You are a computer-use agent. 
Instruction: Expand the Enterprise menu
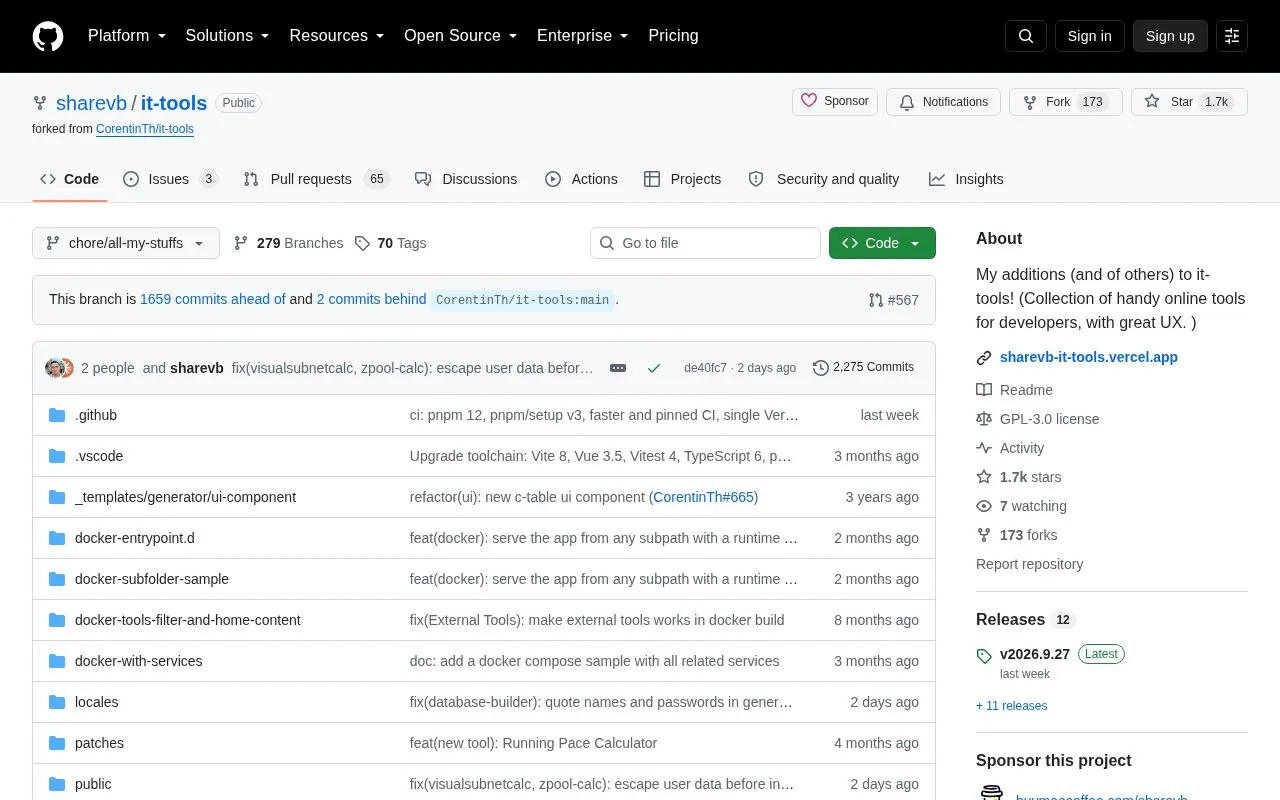[583, 36]
